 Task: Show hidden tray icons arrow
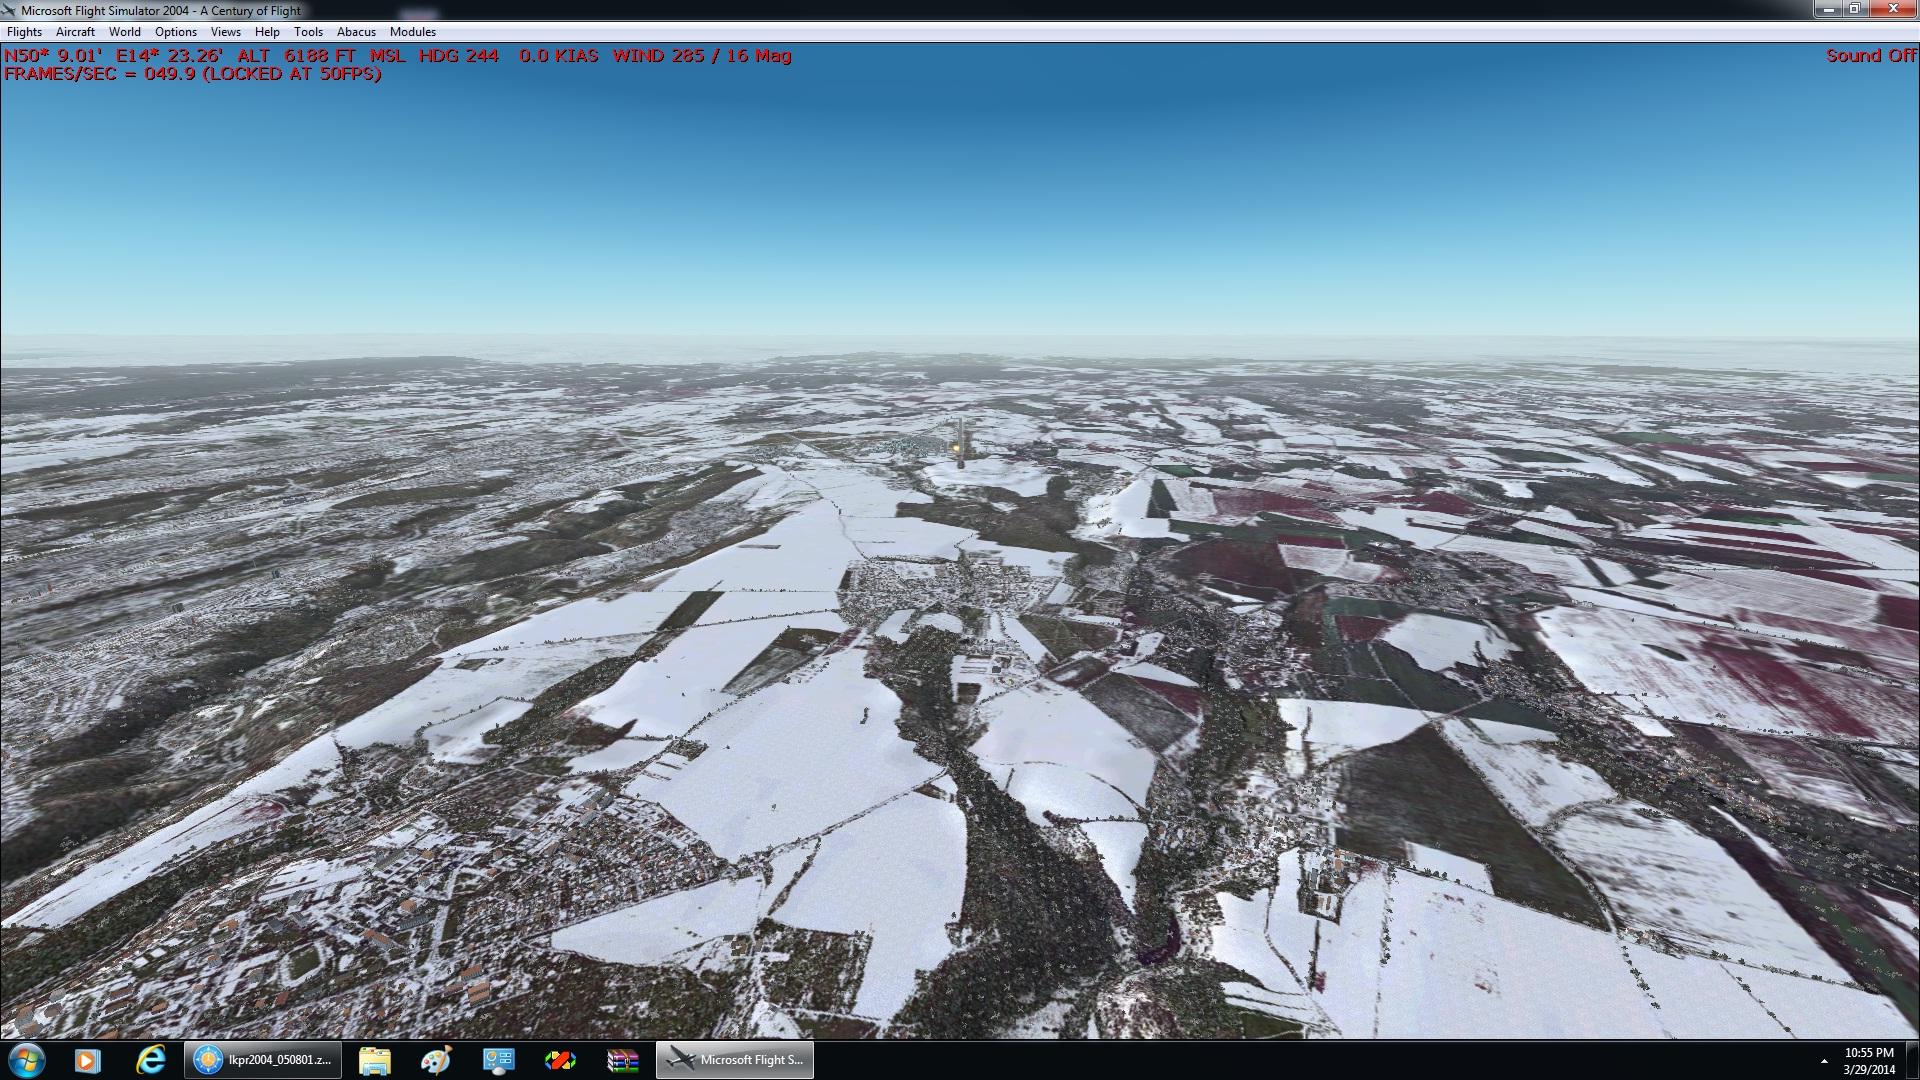point(1824,1061)
